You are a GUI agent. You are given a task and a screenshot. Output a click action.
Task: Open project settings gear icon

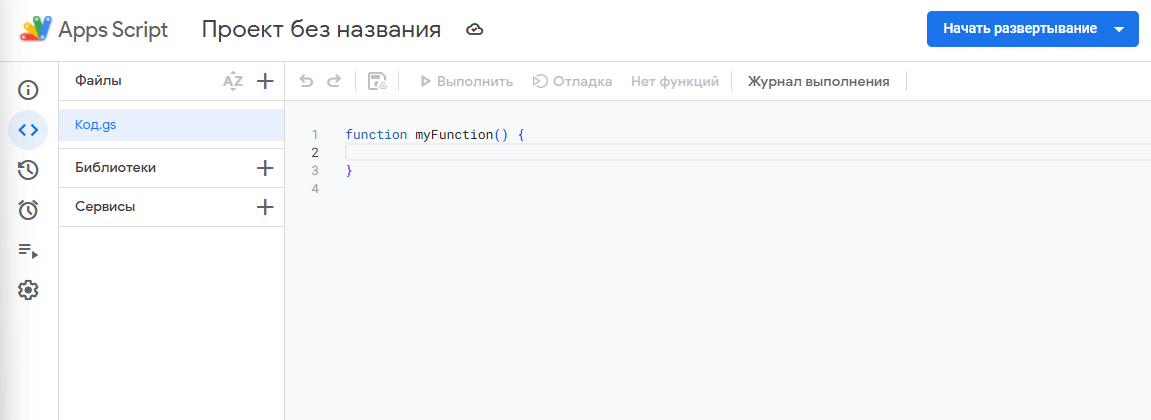click(28, 290)
